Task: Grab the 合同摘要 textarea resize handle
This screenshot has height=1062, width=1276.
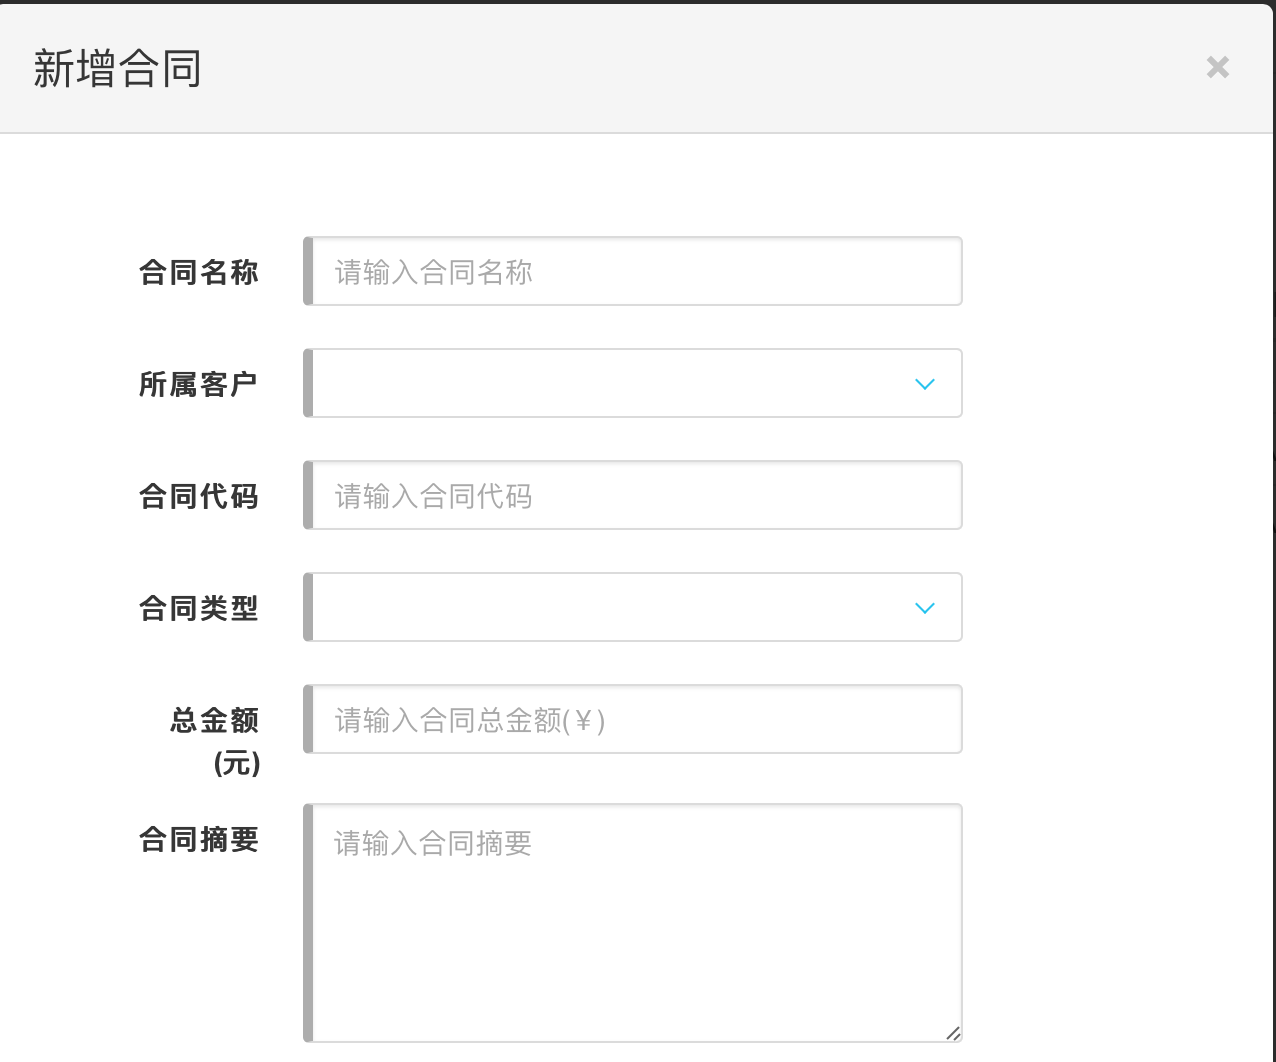Action: [953, 1033]
